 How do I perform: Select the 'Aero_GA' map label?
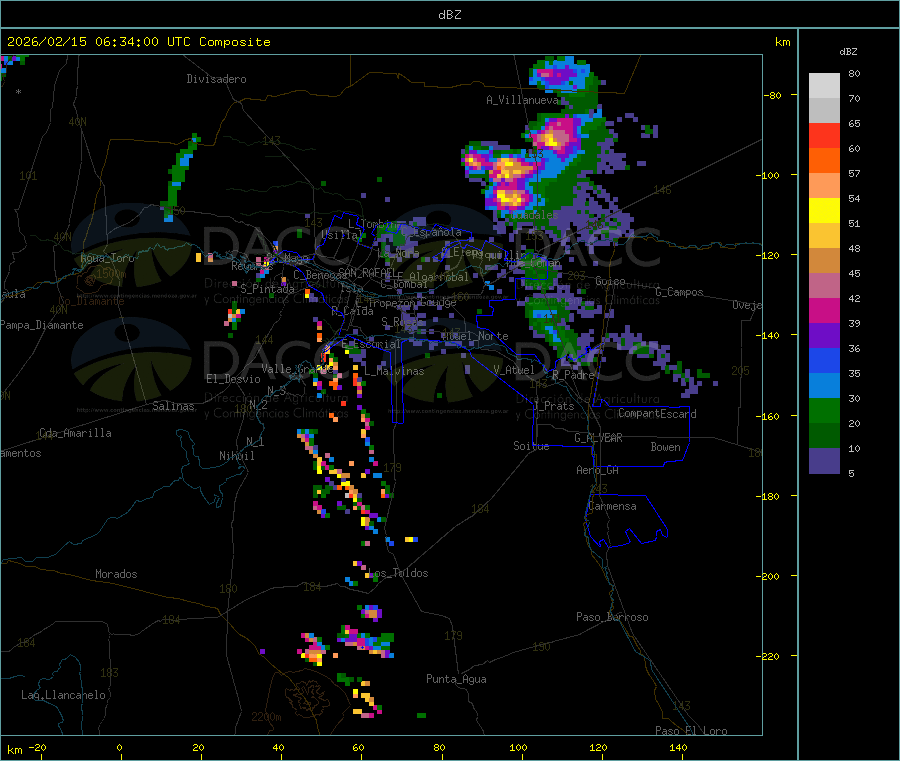pyautogui.click(x=598, y=470)
